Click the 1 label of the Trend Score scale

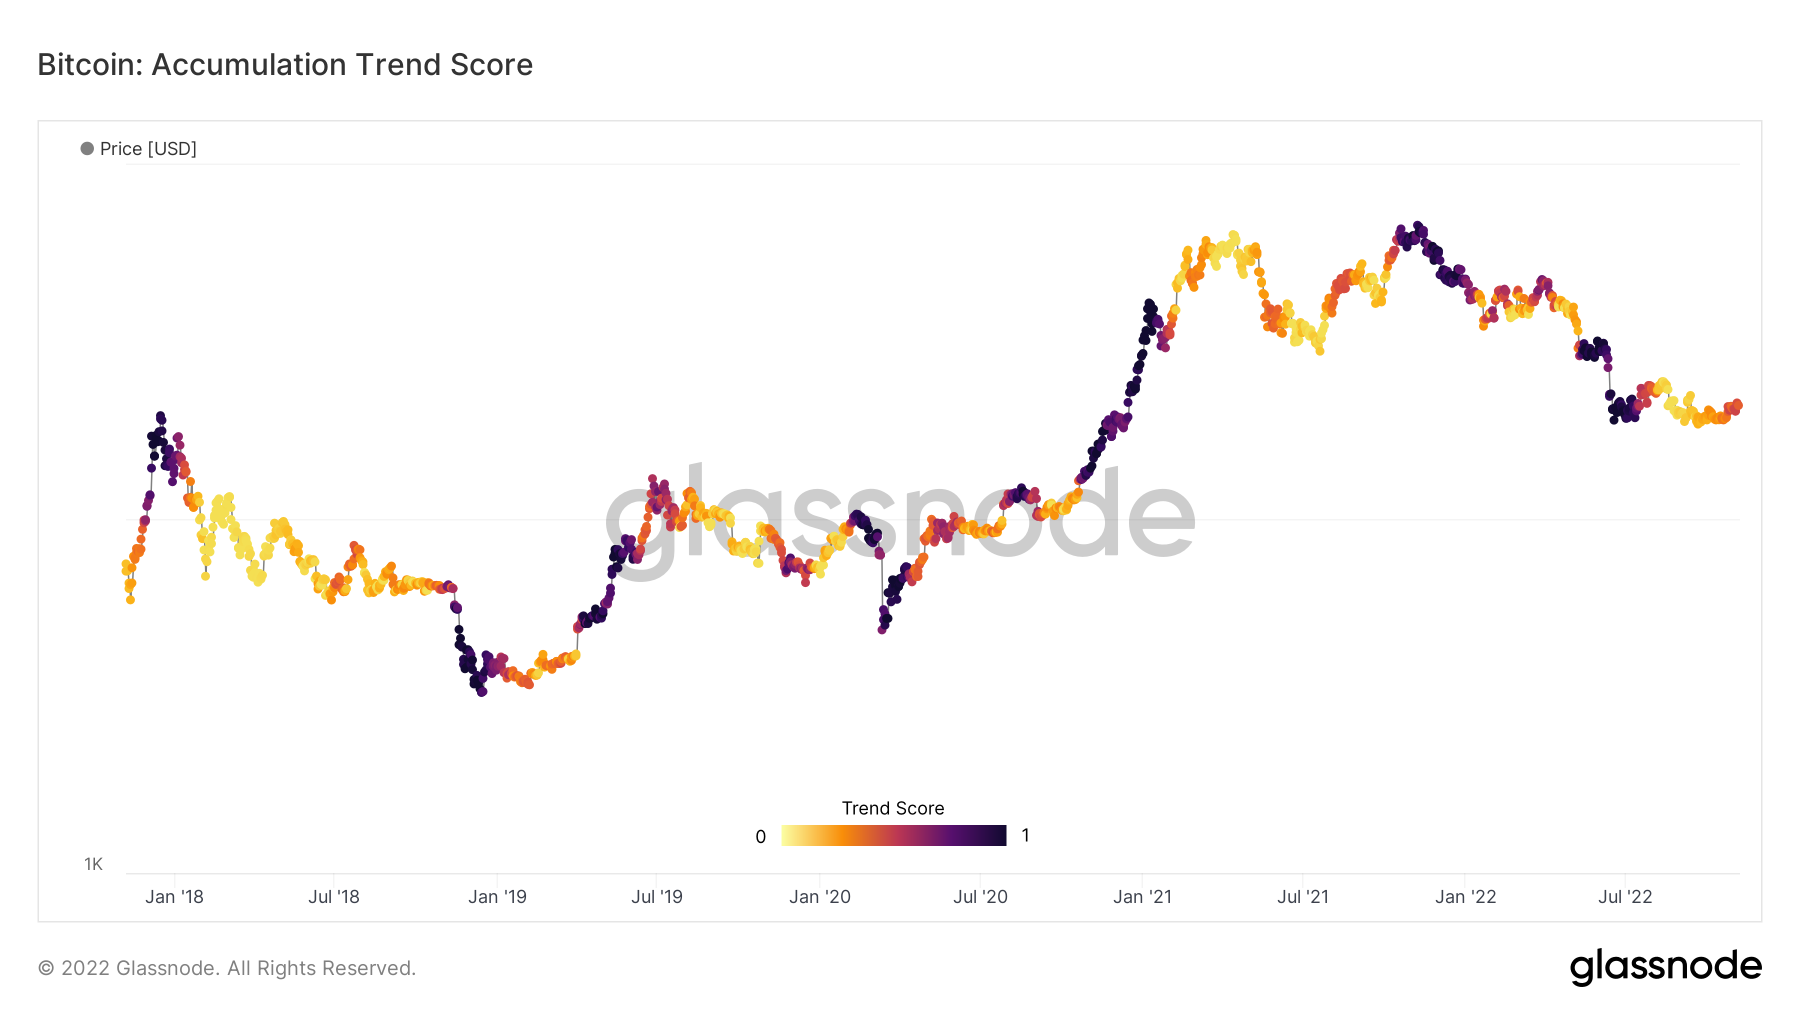pyautogui.click(x=1025, y=836)
